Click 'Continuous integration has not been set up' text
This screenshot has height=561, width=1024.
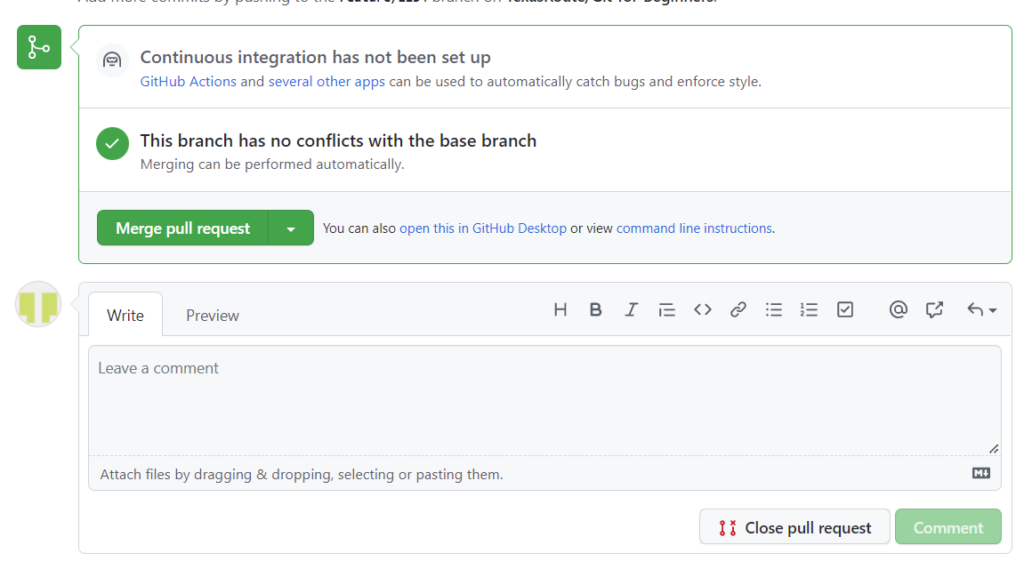(x=315, y=57)
